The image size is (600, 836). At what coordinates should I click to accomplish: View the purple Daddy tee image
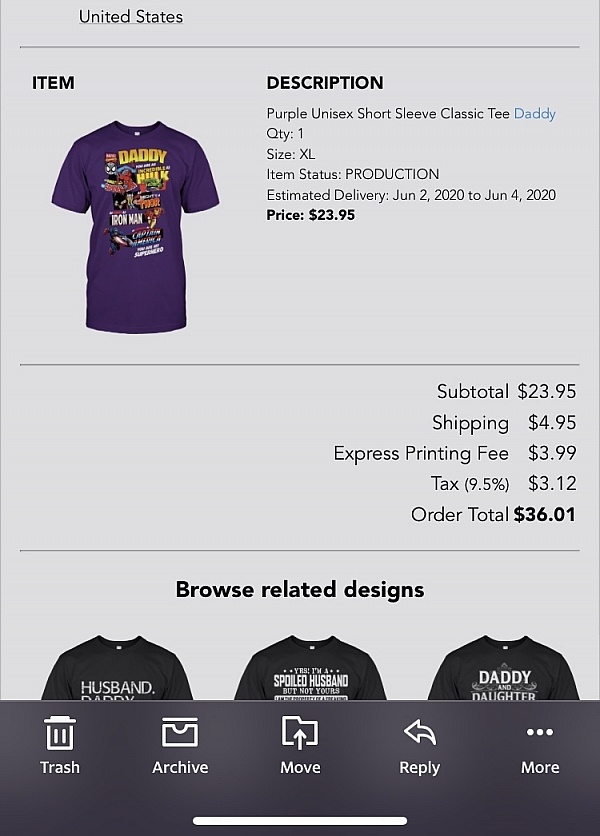tap(135, 227)
